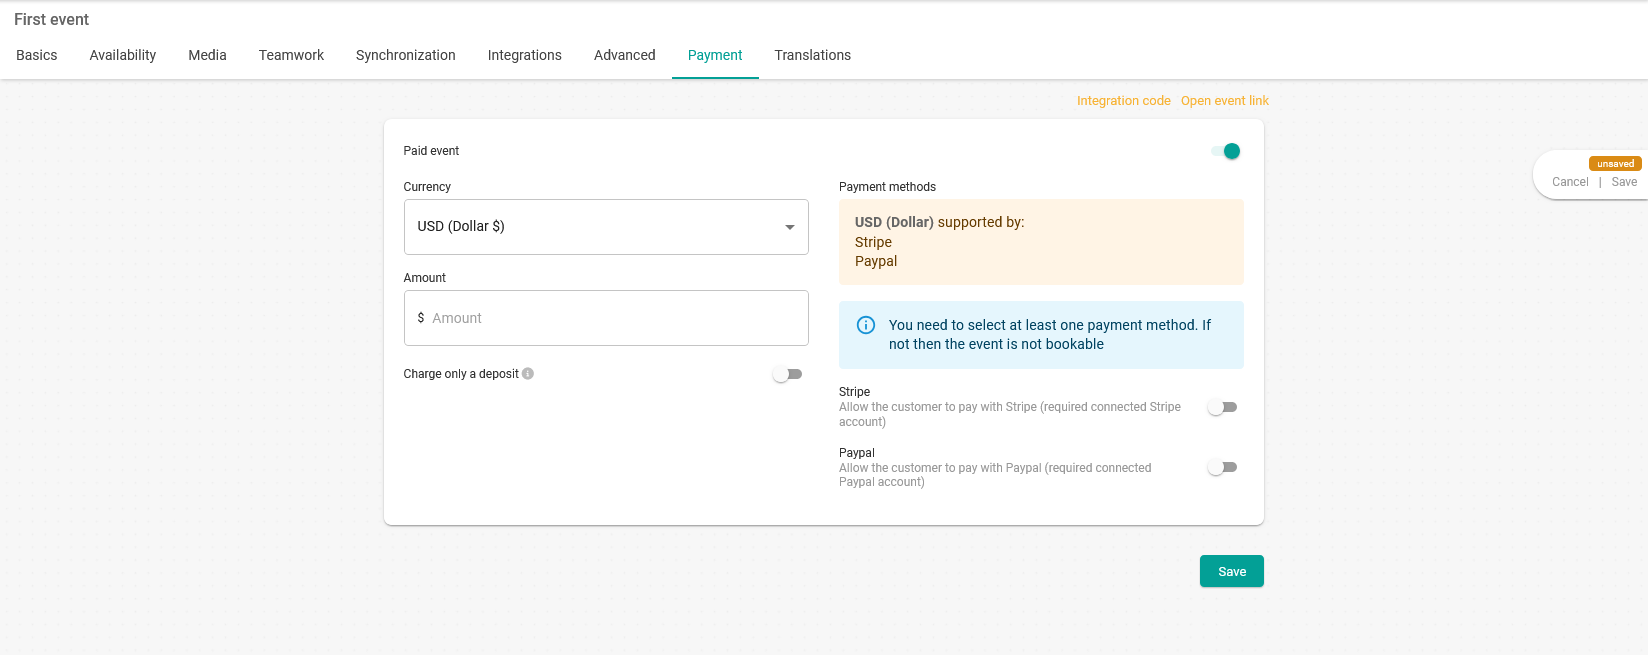Click Open event link
The height and width of the screenshot is (655, 1648).
point(1224,101)
